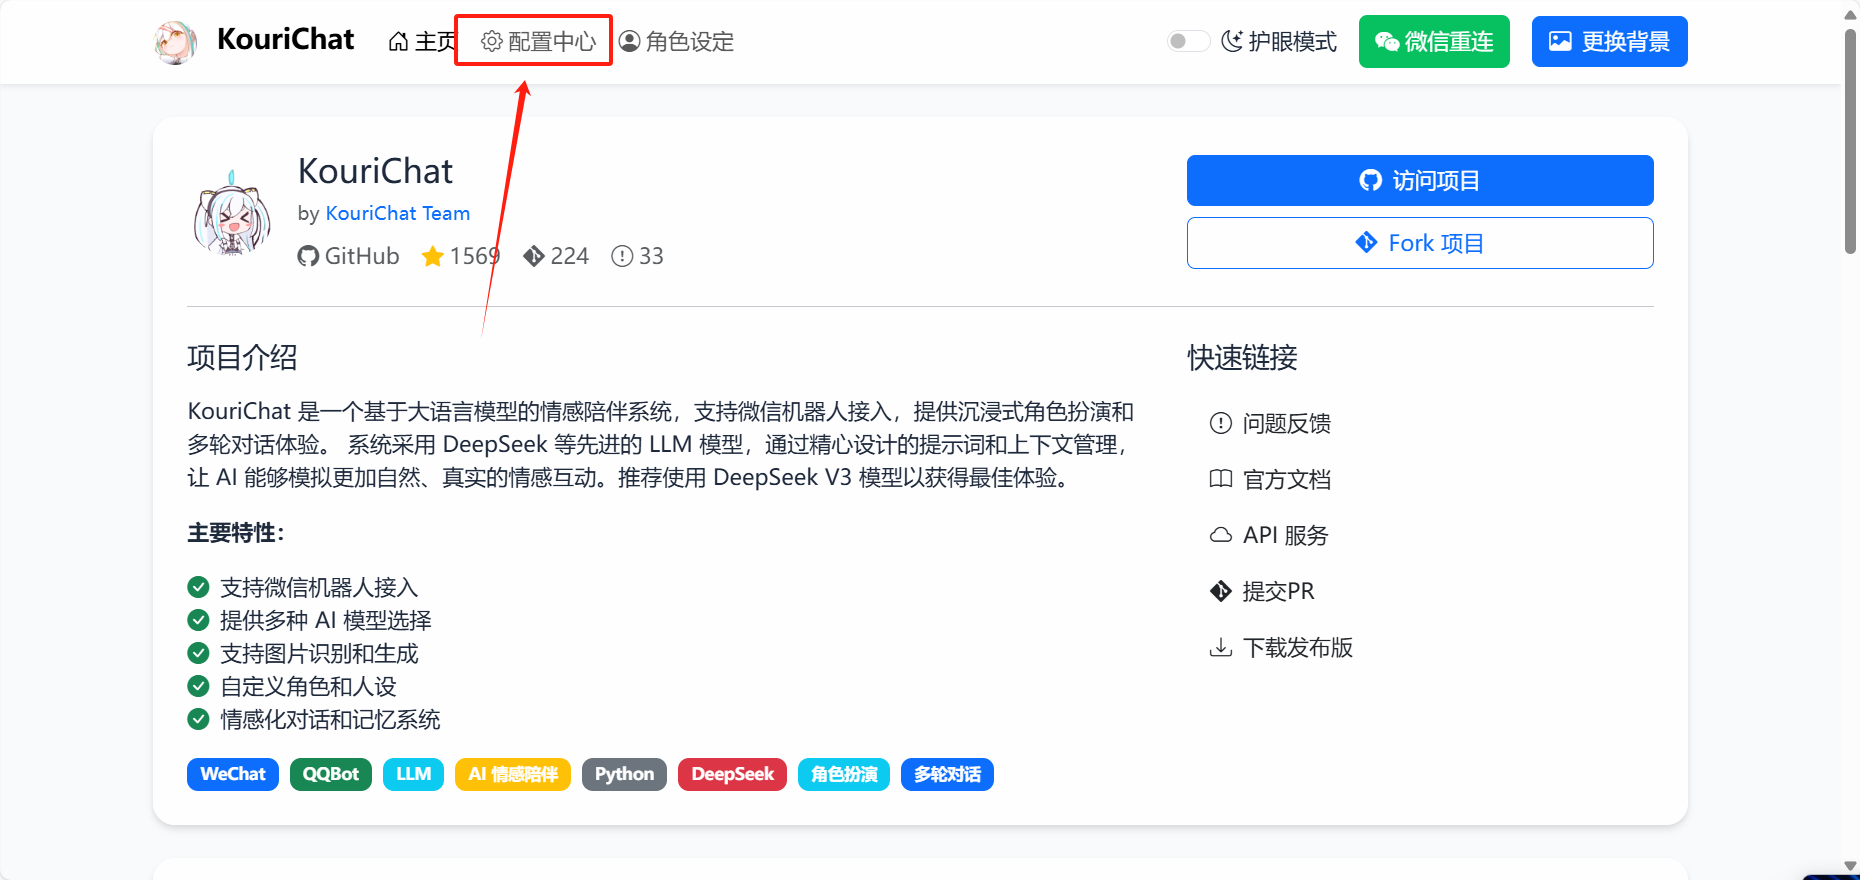Open the 下载发布版 quick link
The width and height of the screenshot is (1860, 880).
pyautogui.click(x=1281, y=648)
